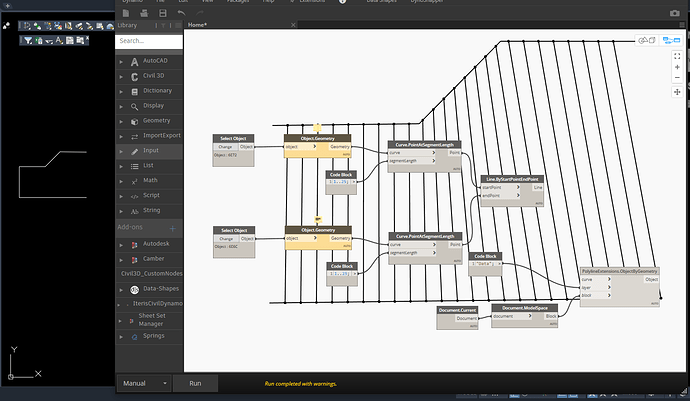Expand the Autodesk add-on package
The image size is (690, 401).
[149, 244]
